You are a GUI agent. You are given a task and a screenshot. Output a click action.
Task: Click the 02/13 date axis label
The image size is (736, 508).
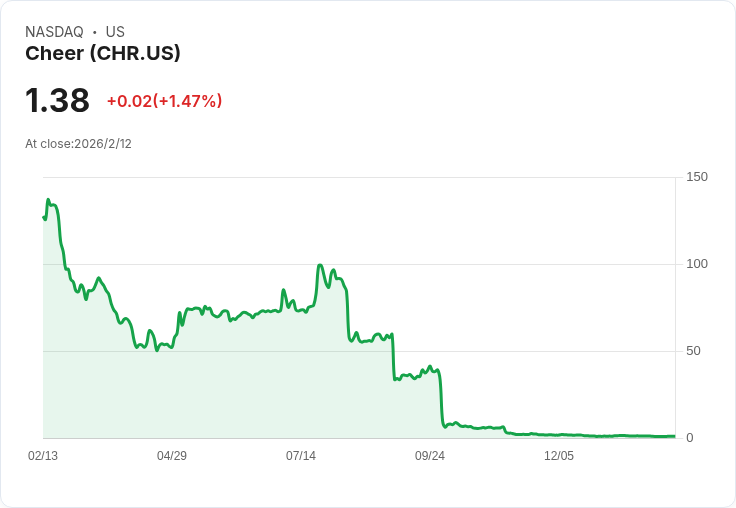pyautogui.click(x=43, y=455)
